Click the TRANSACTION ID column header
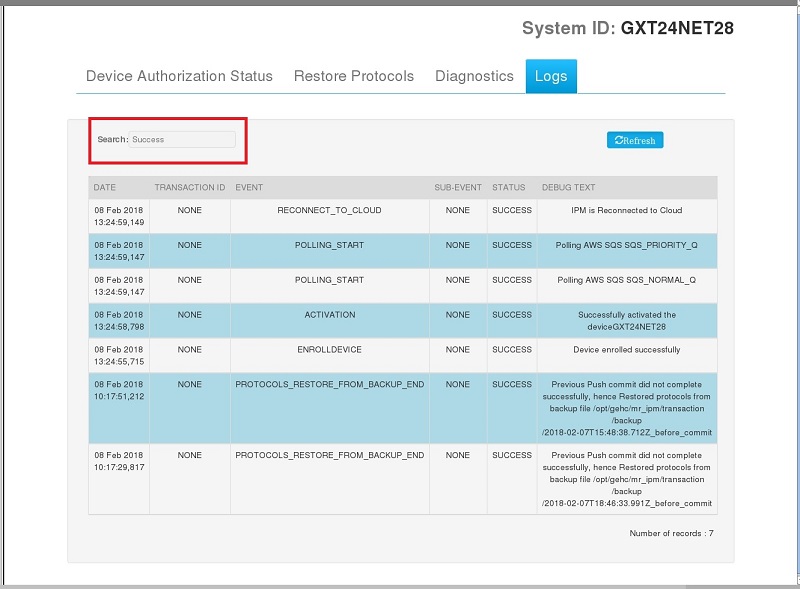This screenshot has width=800, height=589. tap(189, 187)
